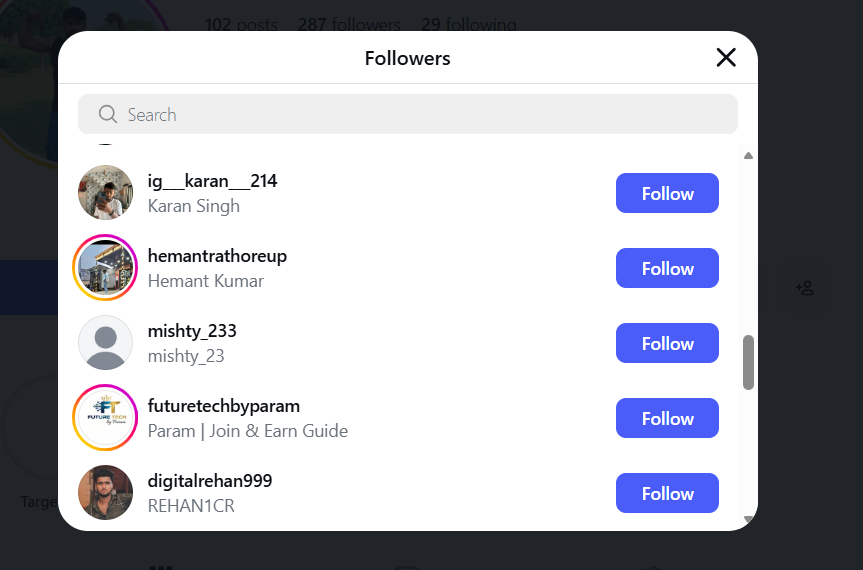The image size is (863, 570).
Task: Follow hemantrathoreup
Action: (x=667, y=268)
